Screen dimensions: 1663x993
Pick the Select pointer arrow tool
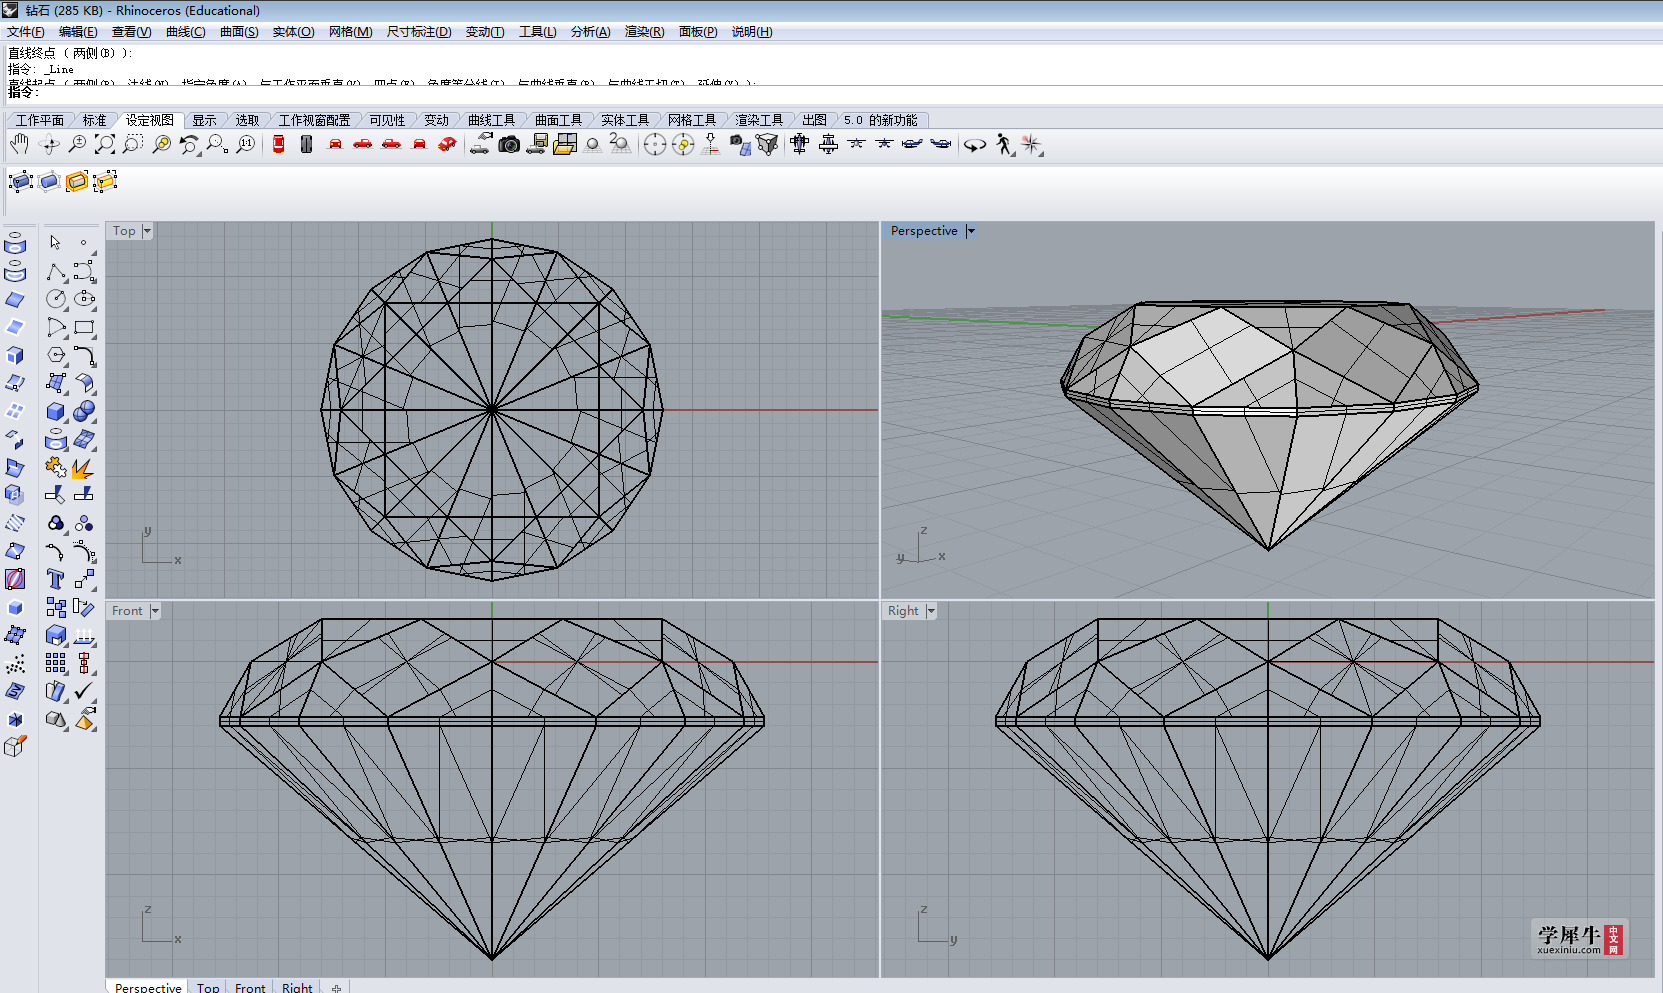(56, 243)
